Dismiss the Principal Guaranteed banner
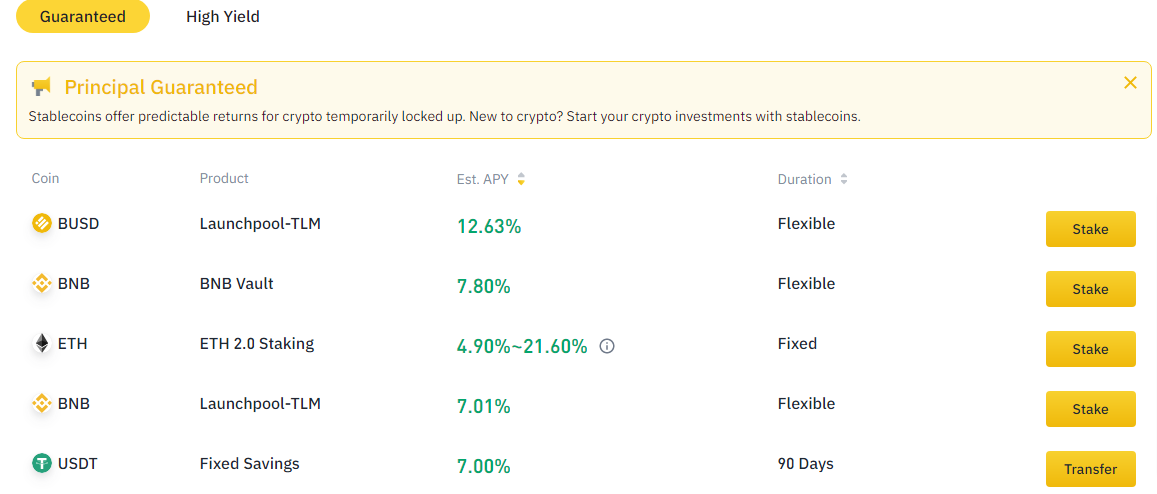The image size is (1157, 494). (1130, 83)
